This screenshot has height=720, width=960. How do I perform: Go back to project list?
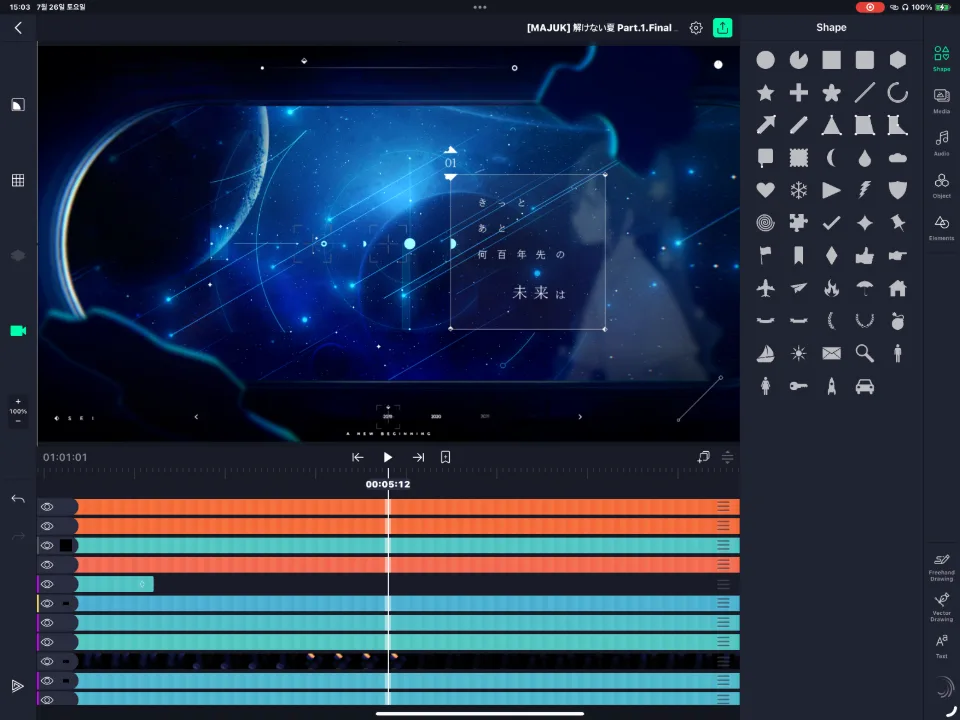(18, 28)
